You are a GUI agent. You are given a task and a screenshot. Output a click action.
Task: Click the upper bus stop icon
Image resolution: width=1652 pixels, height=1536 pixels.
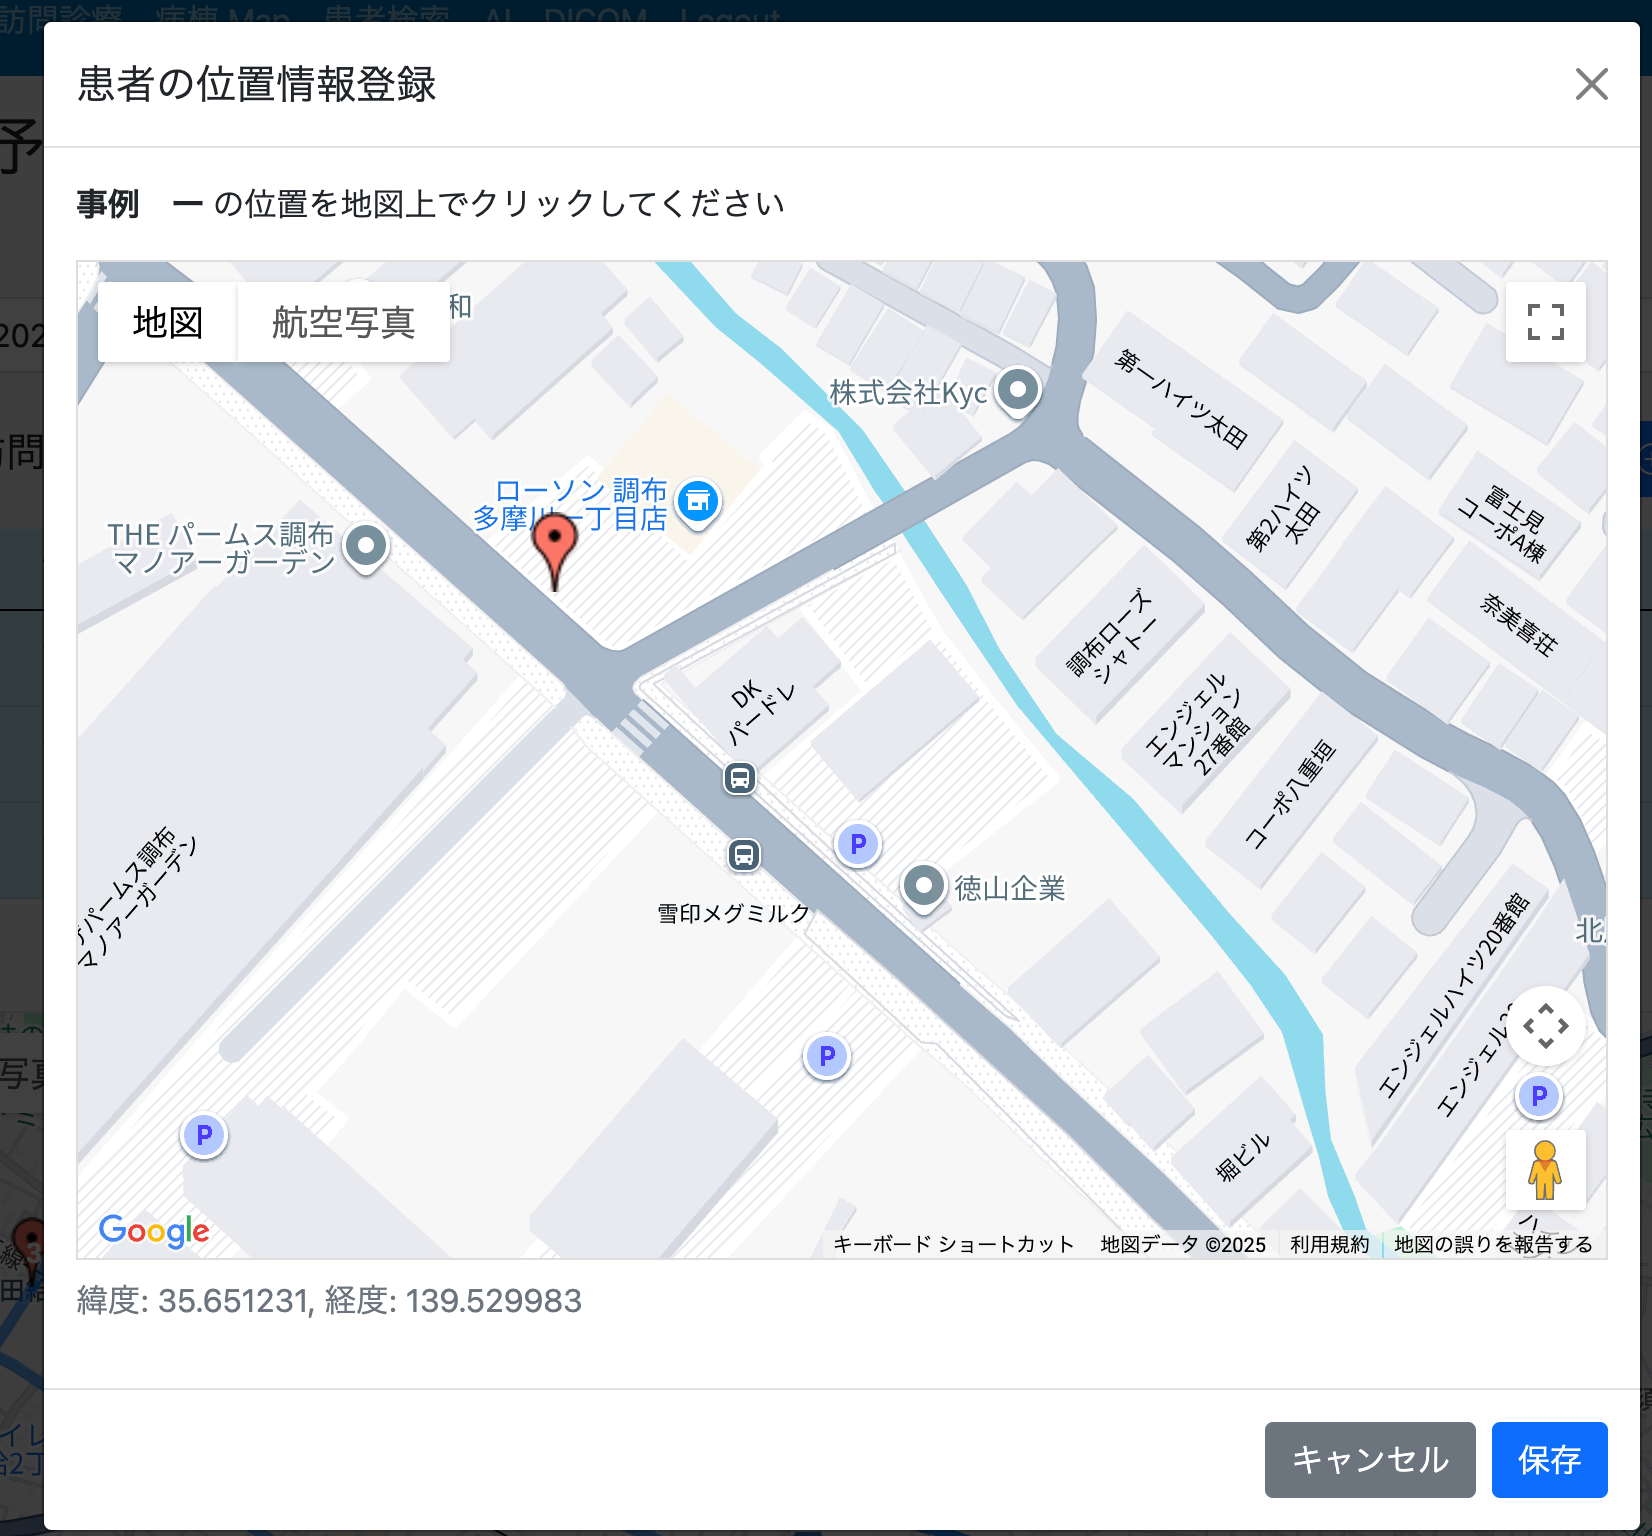[x=740, y=778]
